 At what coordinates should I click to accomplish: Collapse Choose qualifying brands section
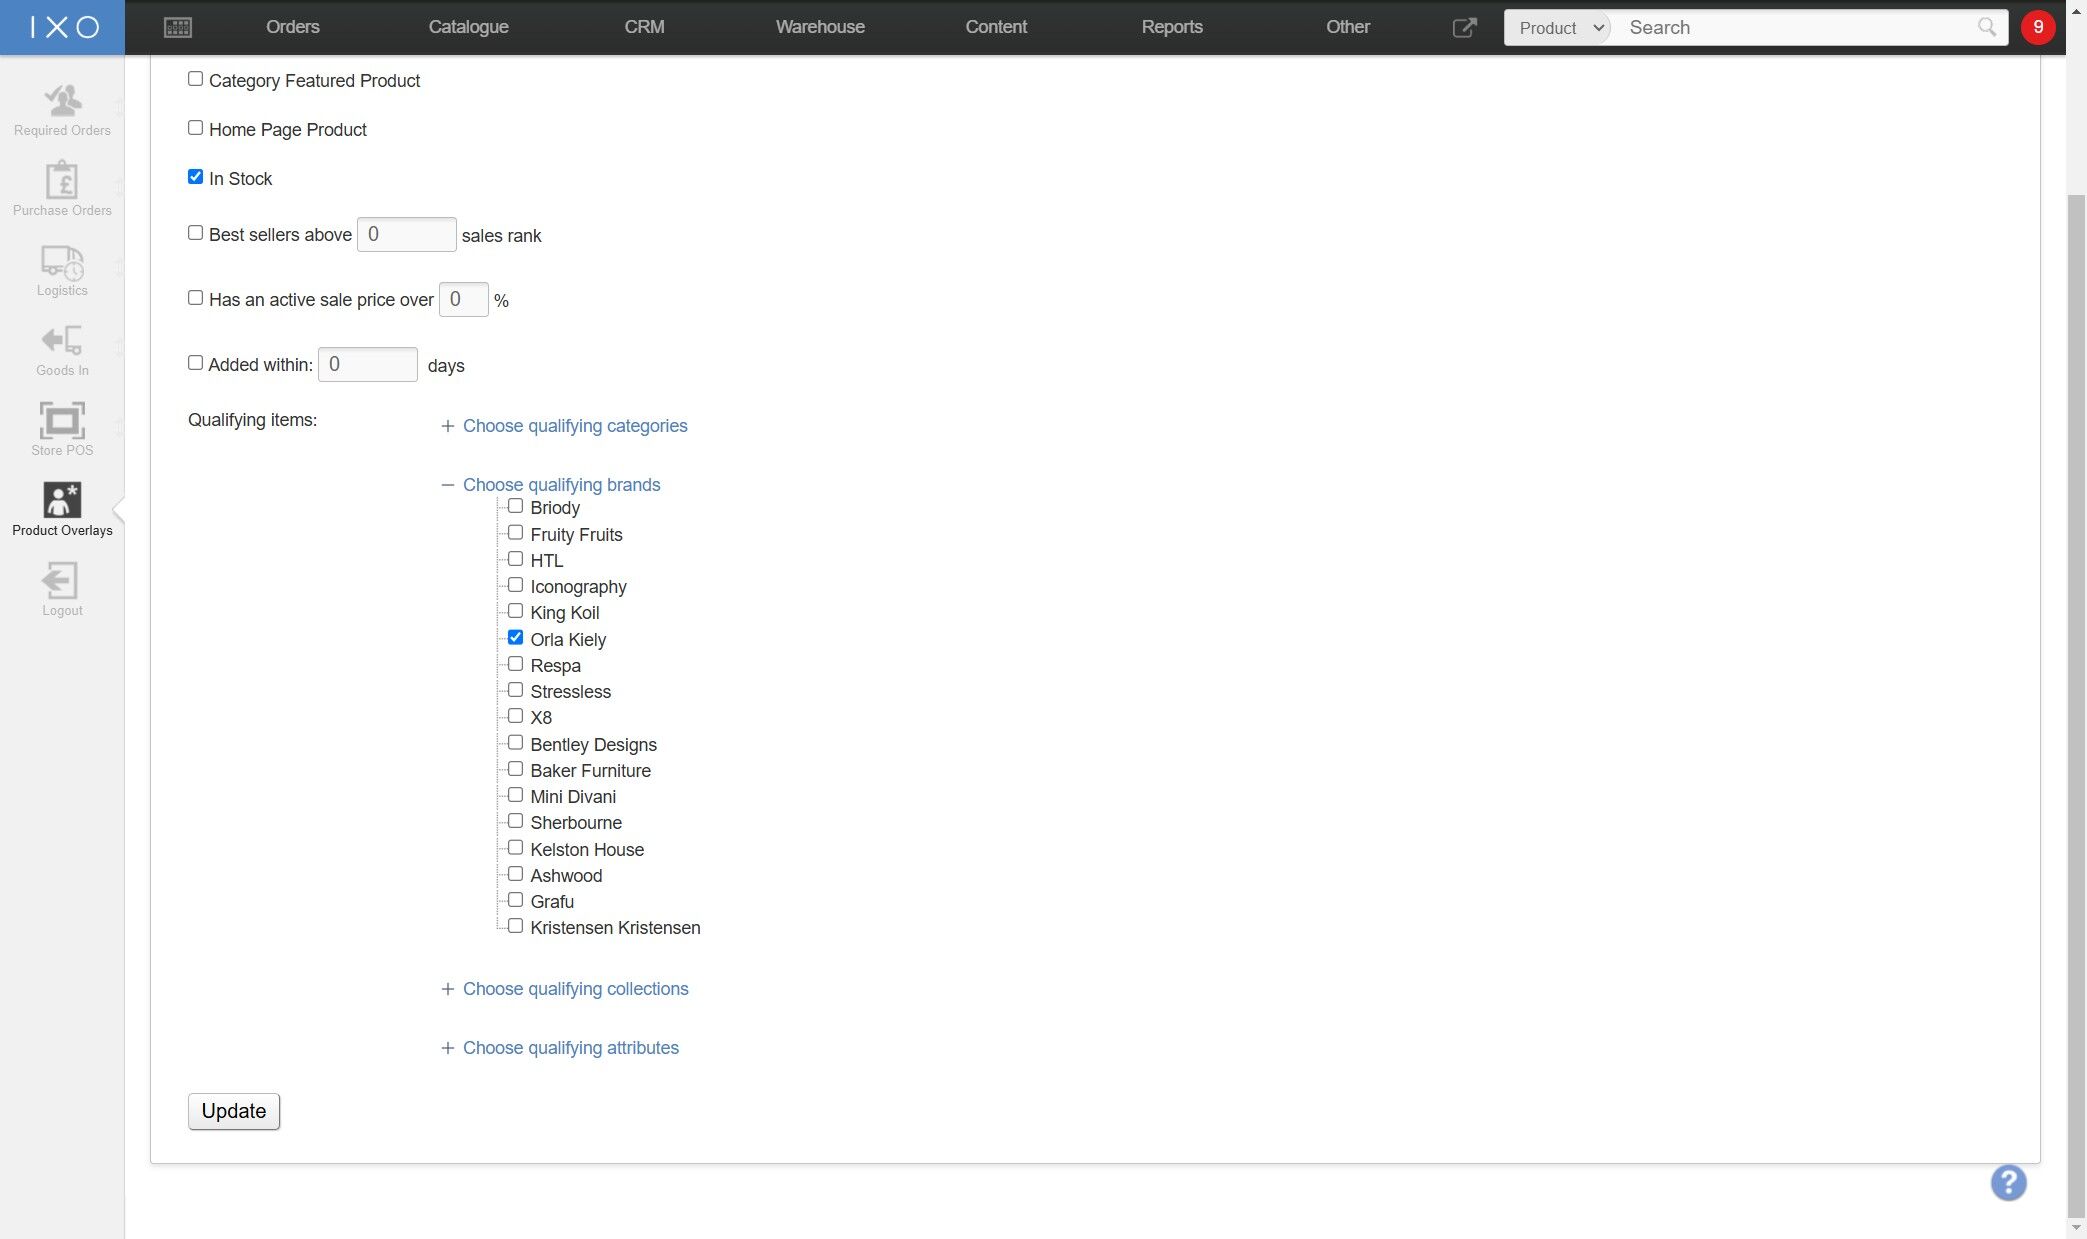point(561,485)
